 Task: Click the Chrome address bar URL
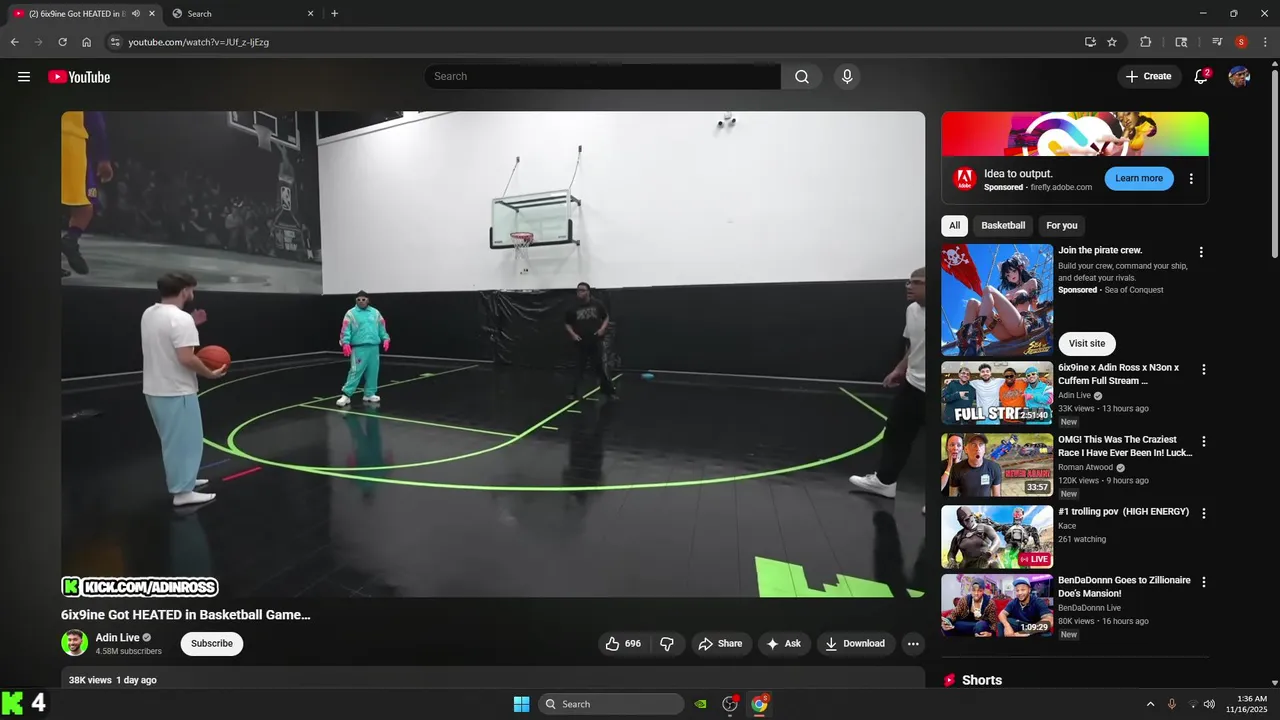[198, 42]
